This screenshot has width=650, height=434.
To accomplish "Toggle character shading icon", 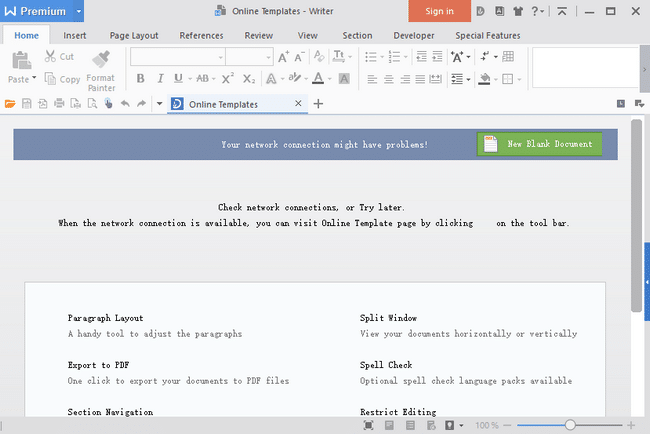I will pos(344,78).
